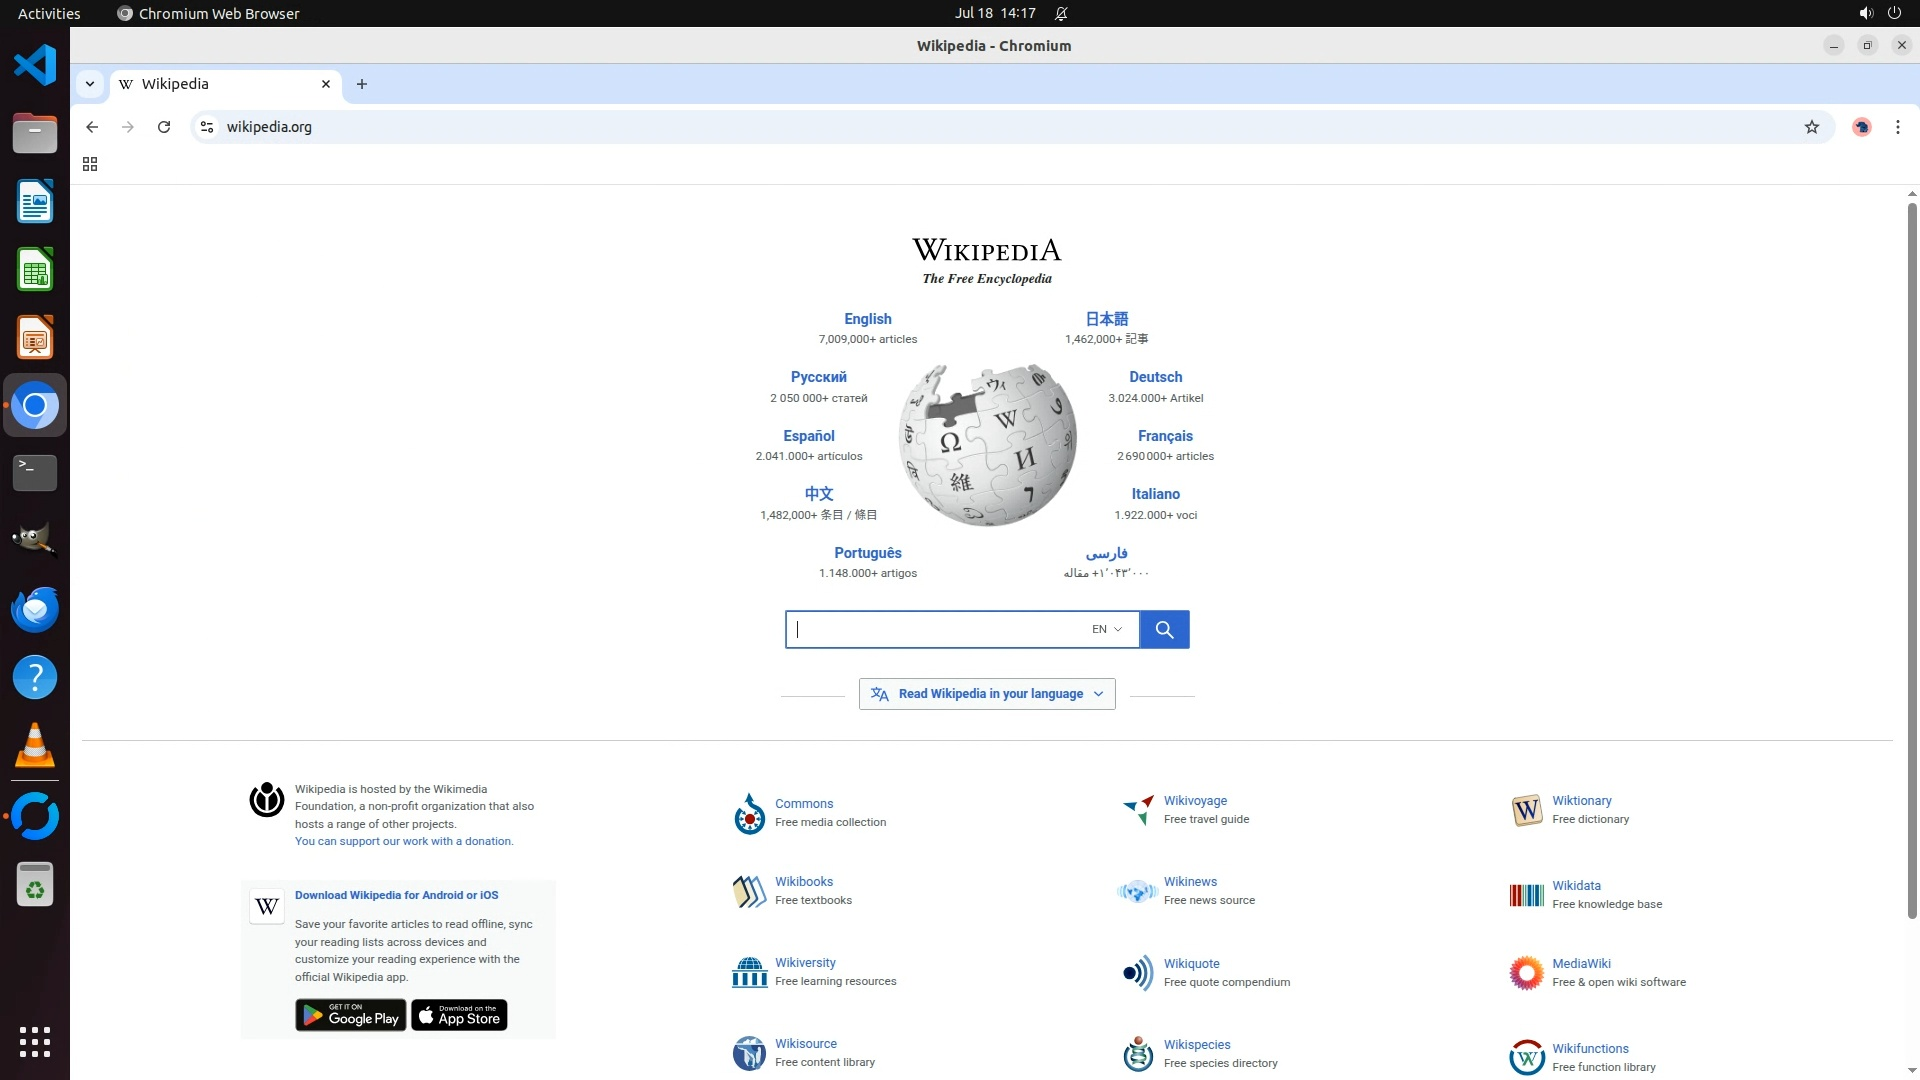Open the EN search language selector
The height and width of the screenshot is (1080, 1920).
(1106, 629)
